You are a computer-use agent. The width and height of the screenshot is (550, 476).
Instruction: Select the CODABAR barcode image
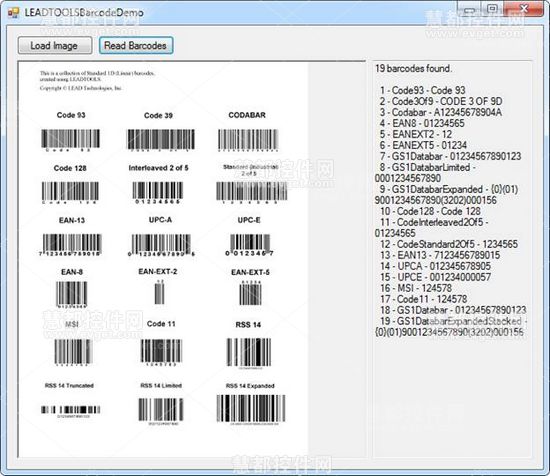248,140
